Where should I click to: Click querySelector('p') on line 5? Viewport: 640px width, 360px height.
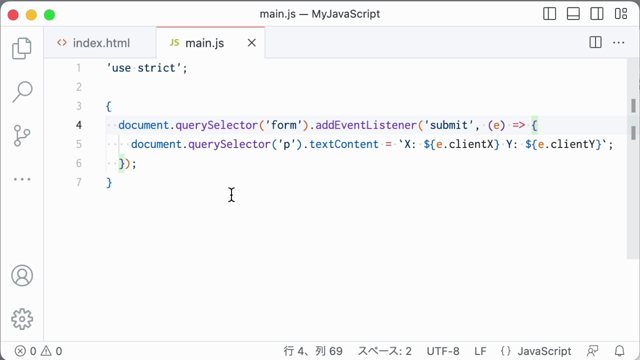click(245, 144)
